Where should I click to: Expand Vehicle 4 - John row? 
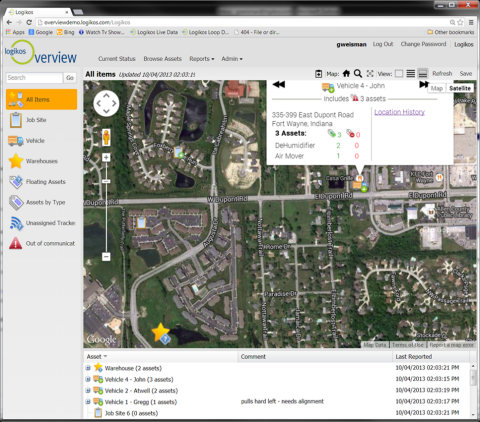pyautogui.click(x=88, y=379)
